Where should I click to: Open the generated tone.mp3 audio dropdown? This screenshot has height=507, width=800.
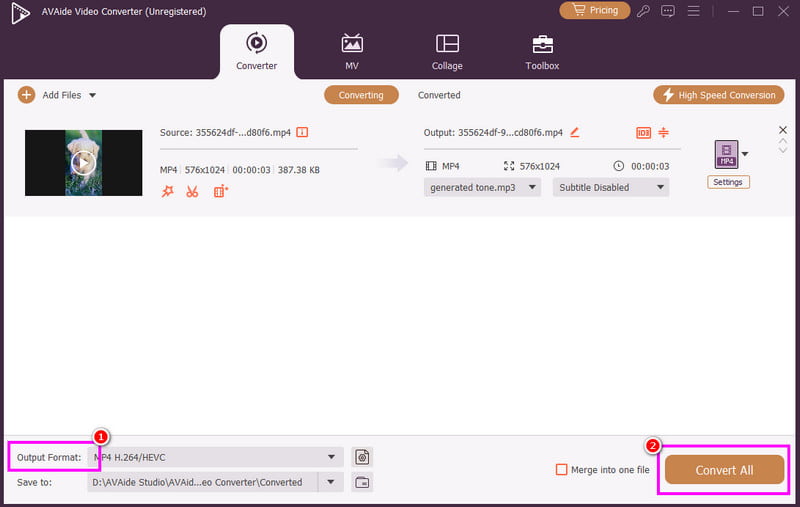click(x=482, y=187)
